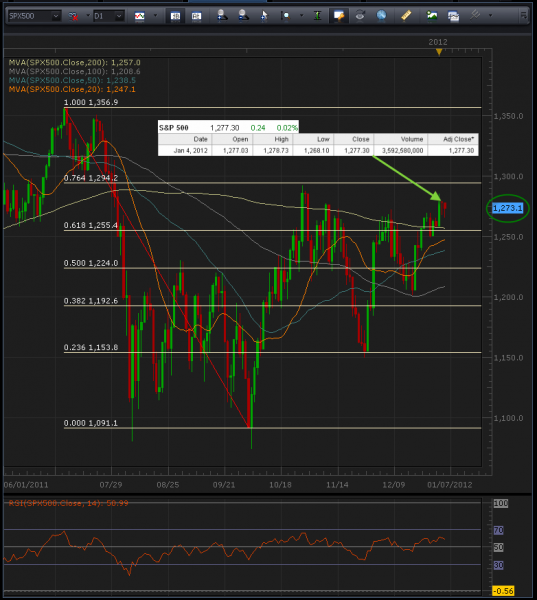This screenshot has width=537, height=600.
Task: Click the 0.764 1,294.2 Fibonacci level label
Action: 91,178
